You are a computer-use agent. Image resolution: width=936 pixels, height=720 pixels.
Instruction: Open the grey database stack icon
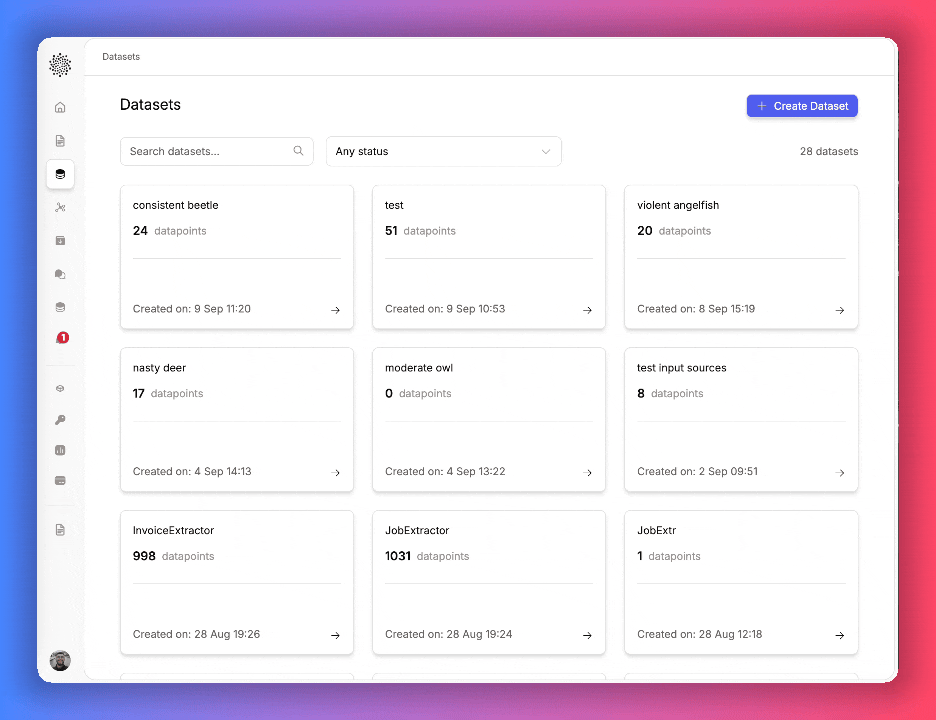pos(60,307)
